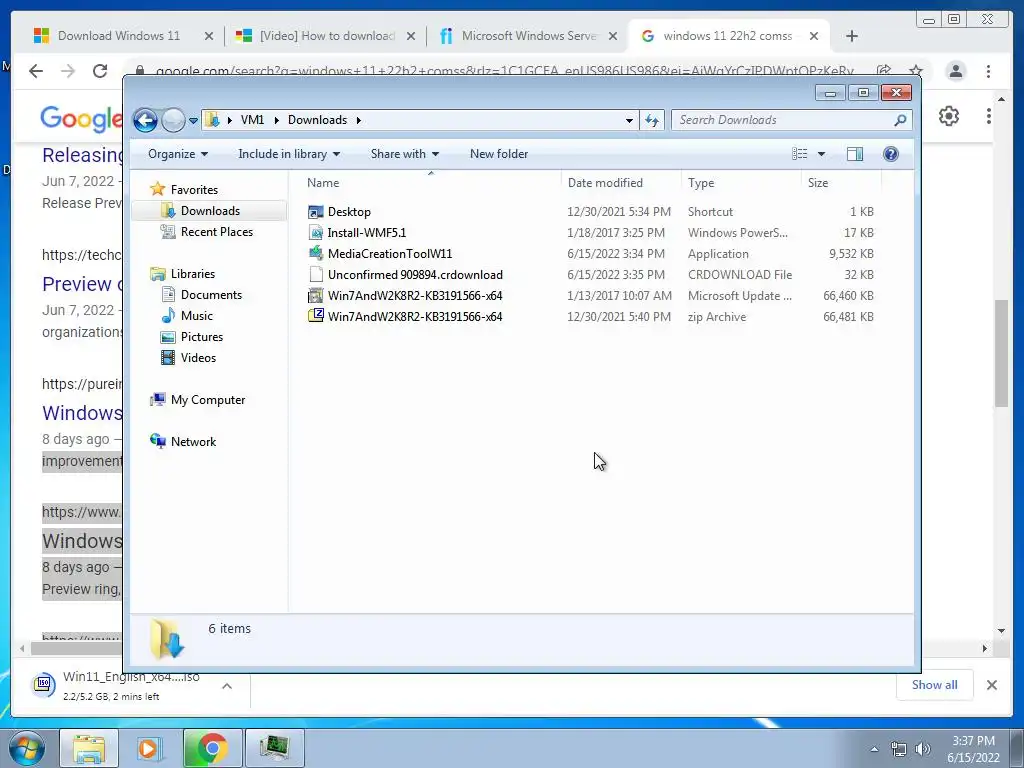Click the volume speaker tray icon
The width and height of the screenshot is (1024, 768).
[x=923, y=749]
